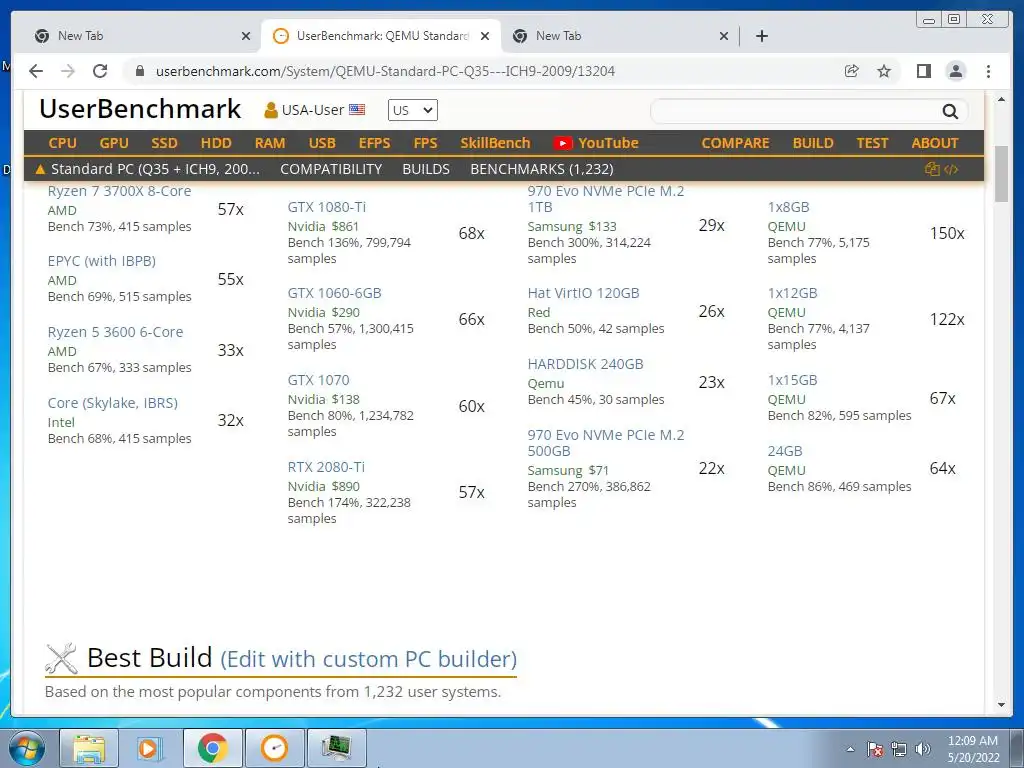The width and height of the screenshot is (1024, 768).
Task: Click the USA-User person icon
Action: tap(270, 110)
